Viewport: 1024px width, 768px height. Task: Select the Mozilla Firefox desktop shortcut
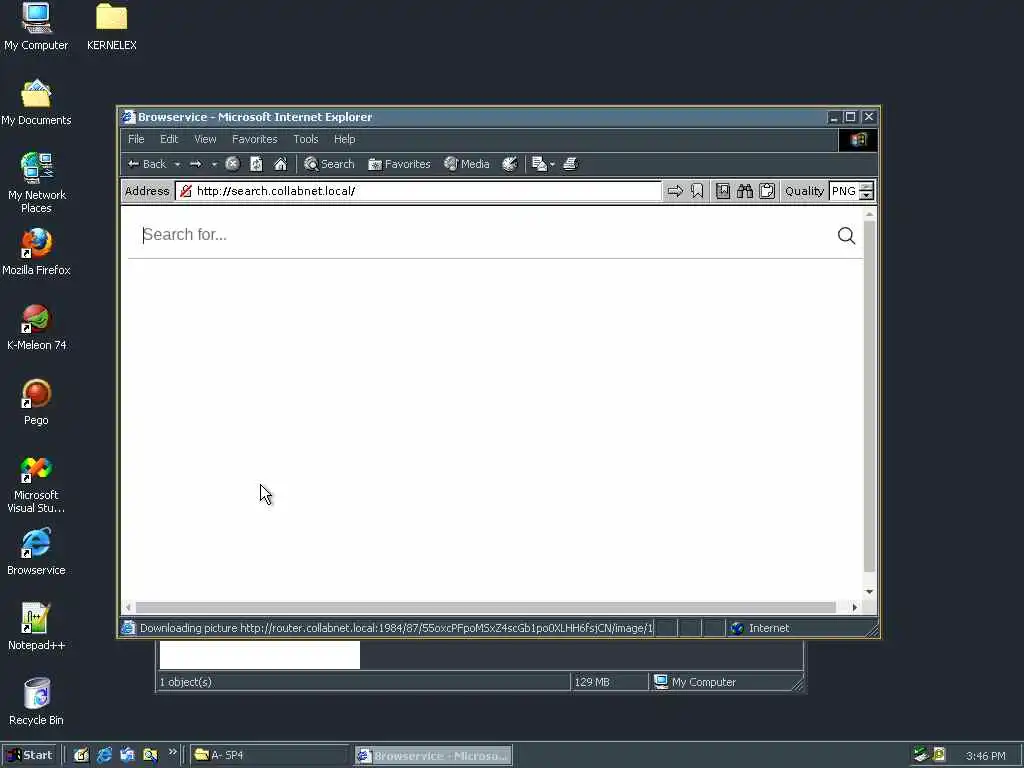(36, 252)
